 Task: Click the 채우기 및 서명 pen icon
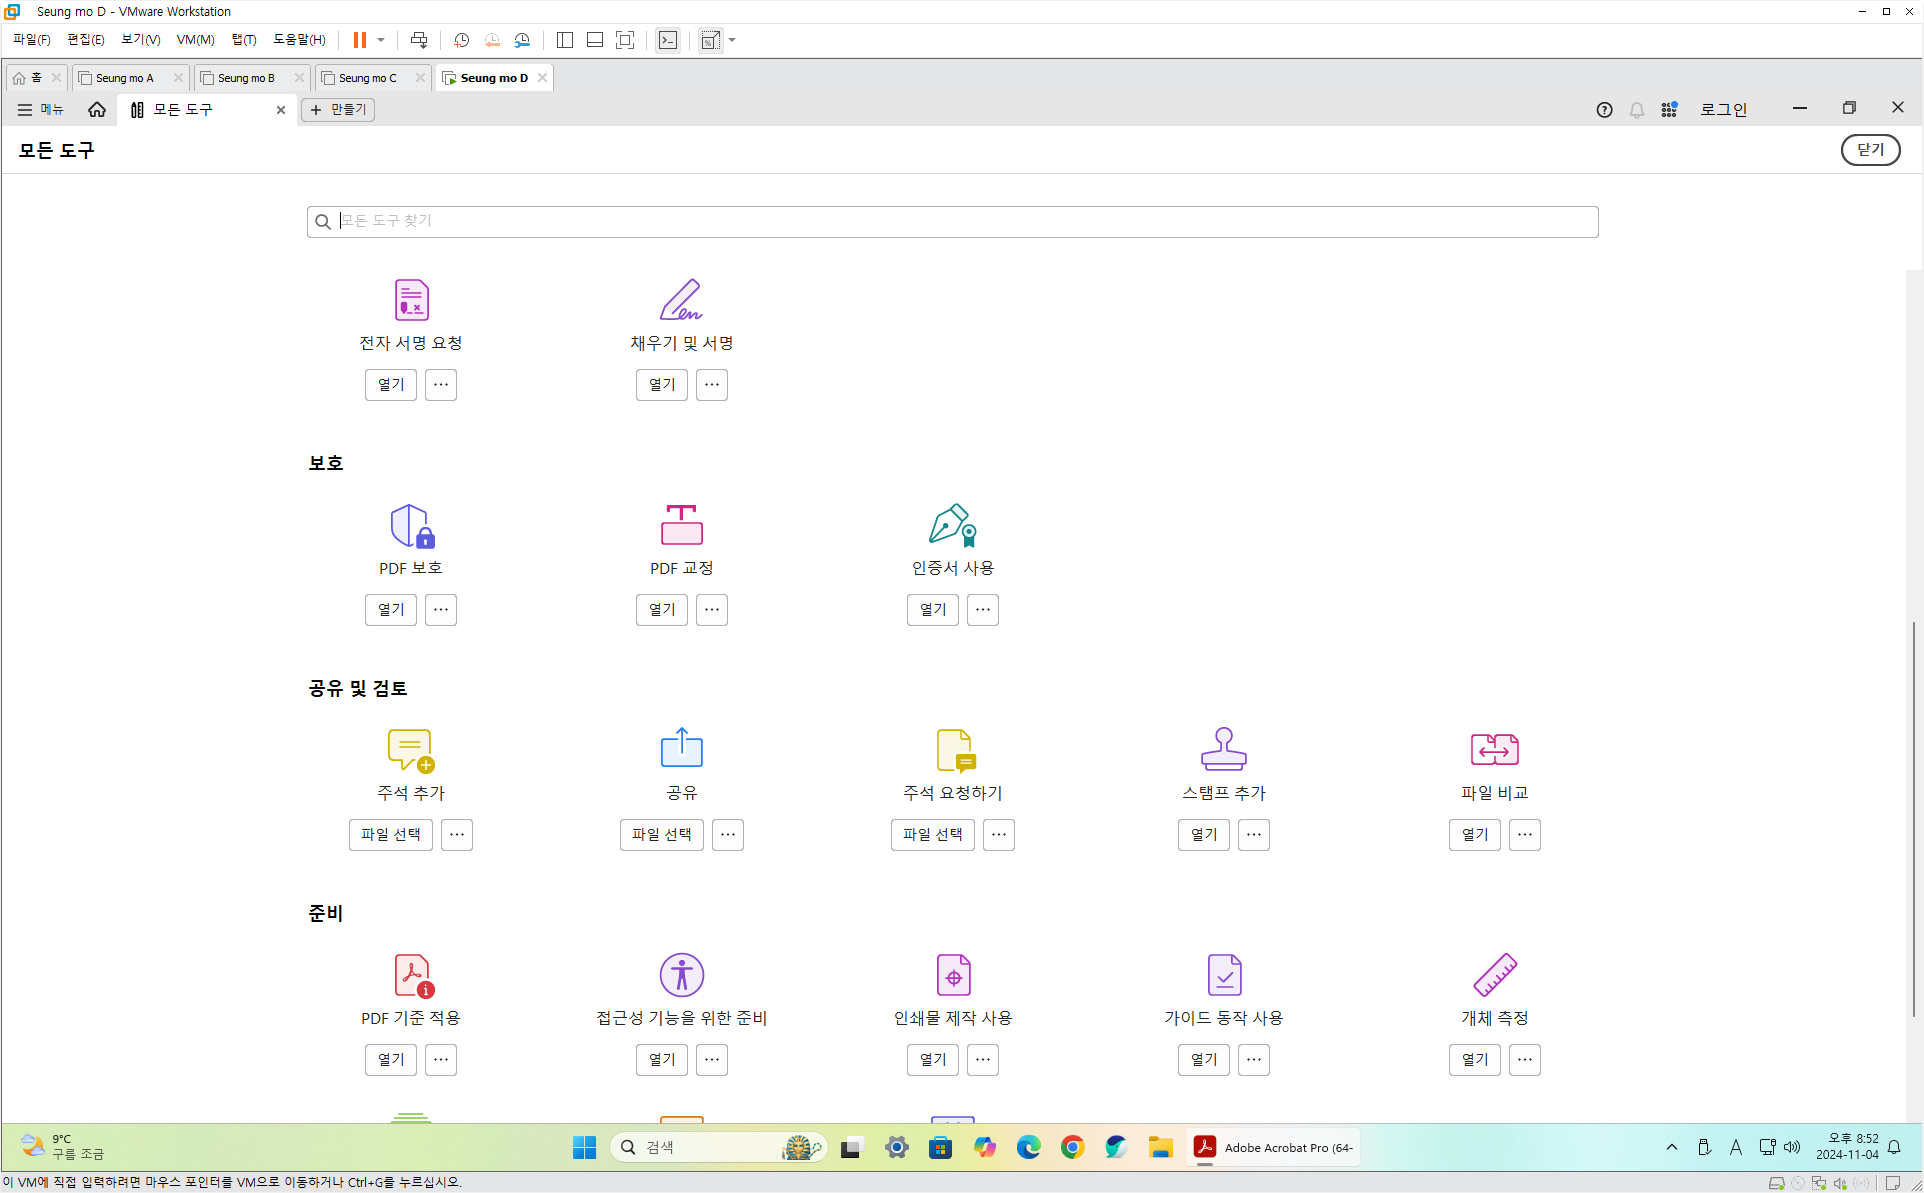point(681,300)
